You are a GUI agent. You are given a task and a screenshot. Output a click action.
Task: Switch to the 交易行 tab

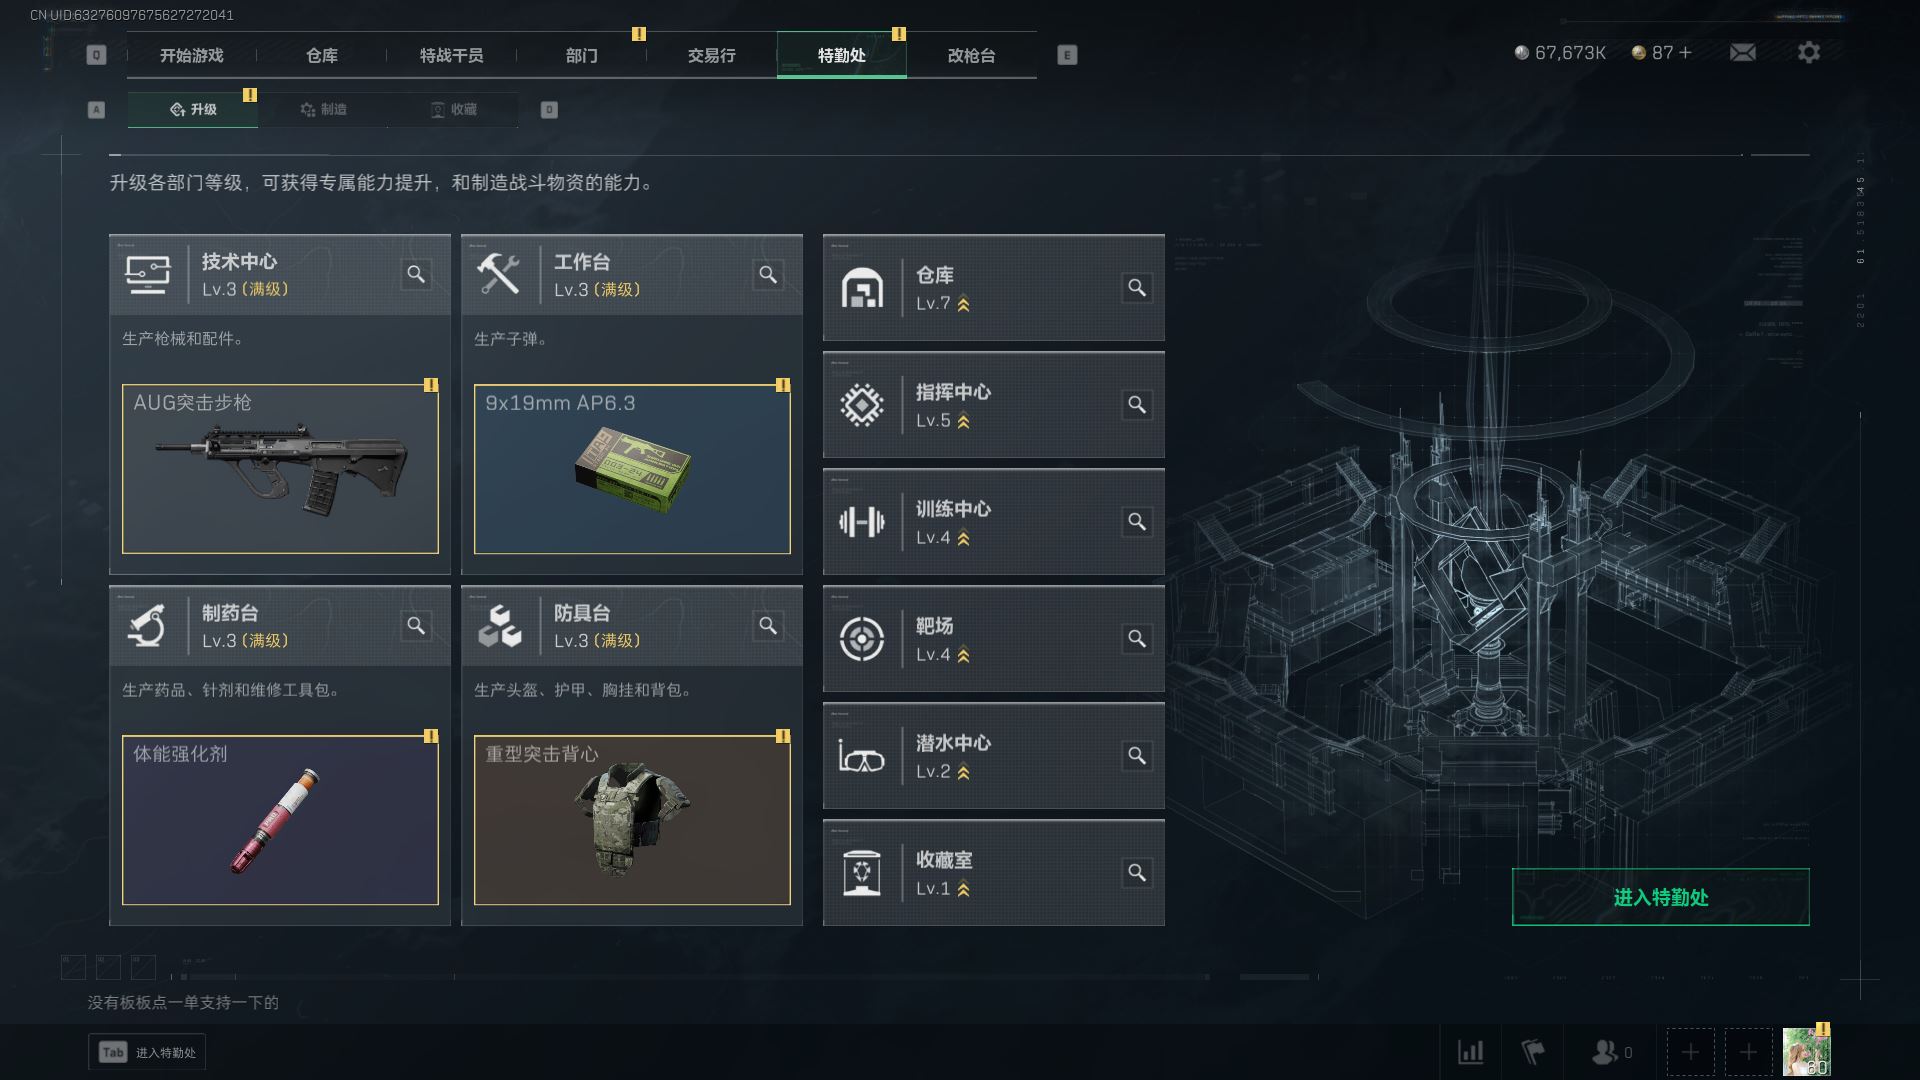(x=711, y=55)
